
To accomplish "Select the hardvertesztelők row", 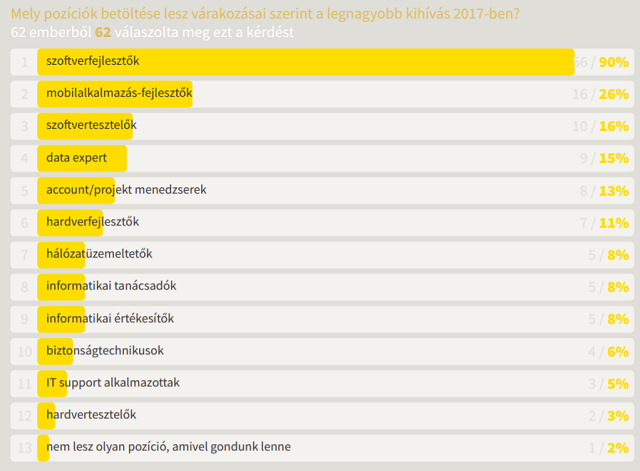I will 322,415.
